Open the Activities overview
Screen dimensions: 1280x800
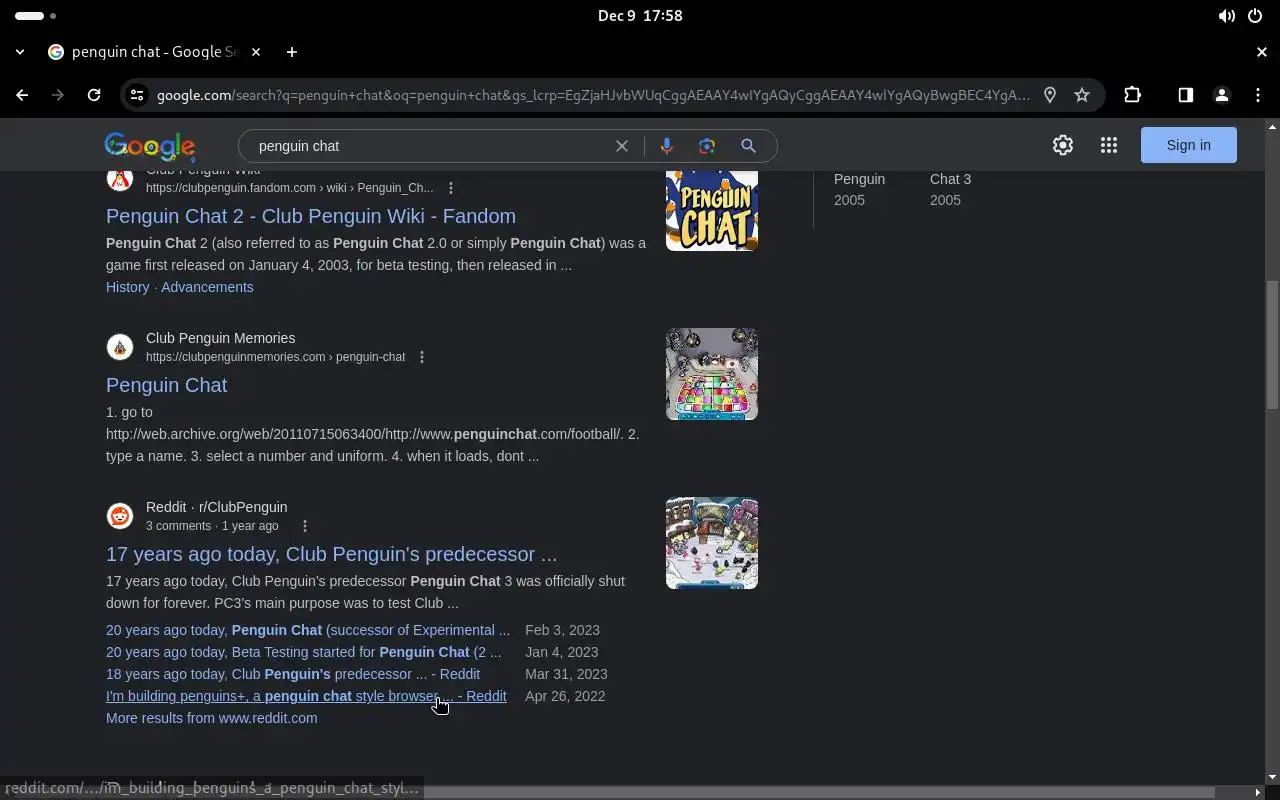(36, 16)
